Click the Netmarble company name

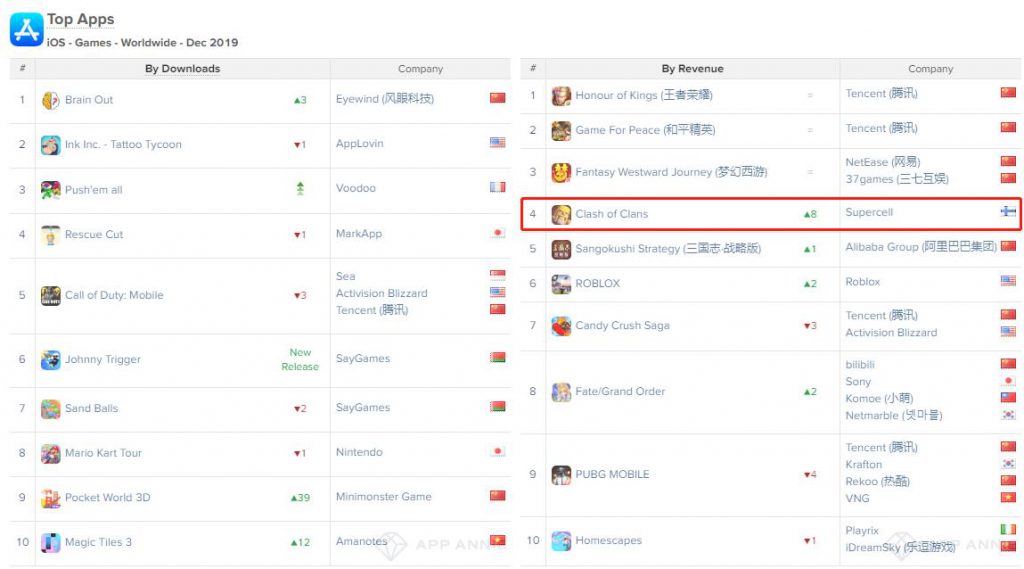click(894, 415)
